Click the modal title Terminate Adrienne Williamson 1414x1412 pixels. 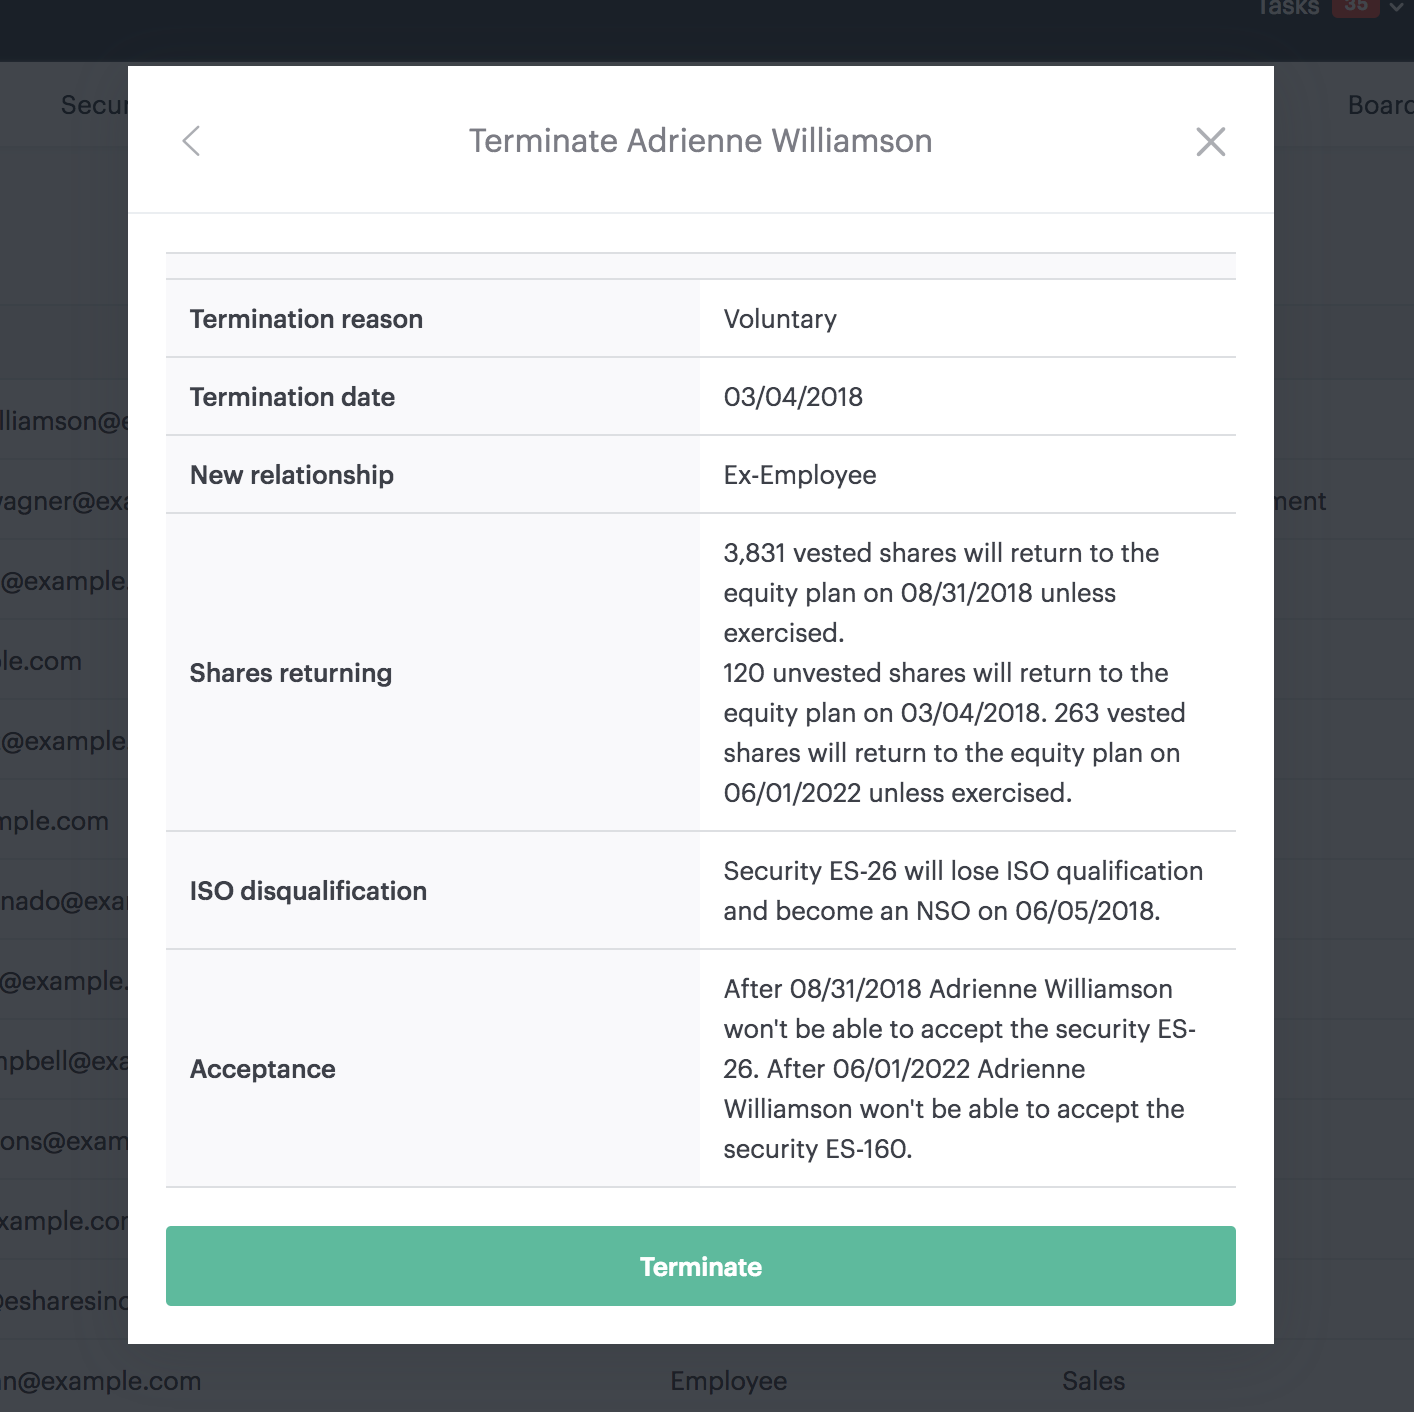pos(701,141)
